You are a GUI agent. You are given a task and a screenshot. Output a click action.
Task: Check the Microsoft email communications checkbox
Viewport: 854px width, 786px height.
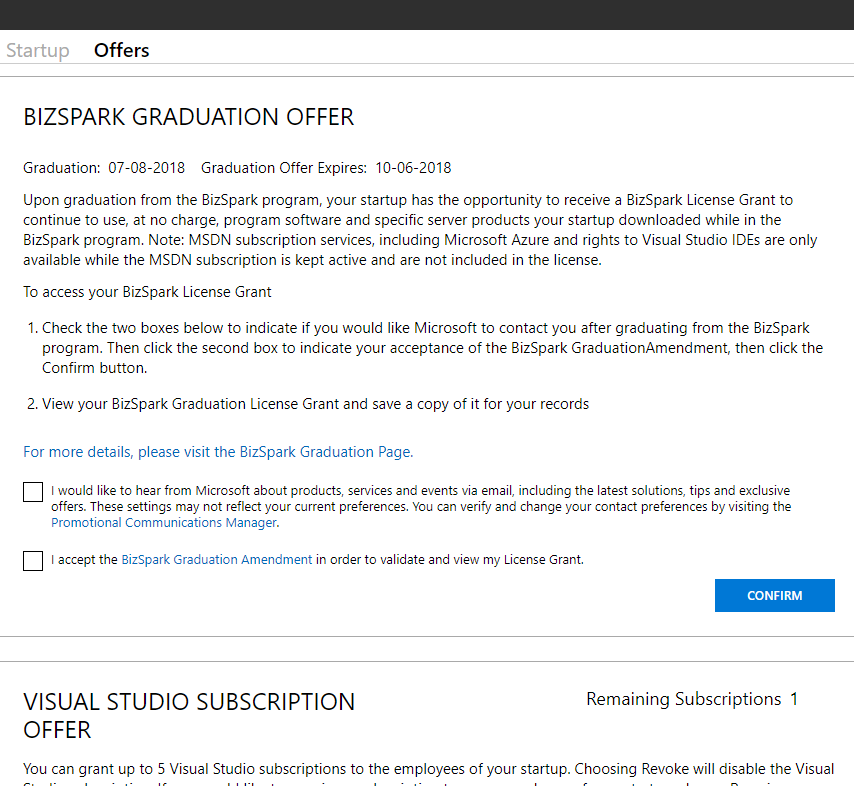33,492
